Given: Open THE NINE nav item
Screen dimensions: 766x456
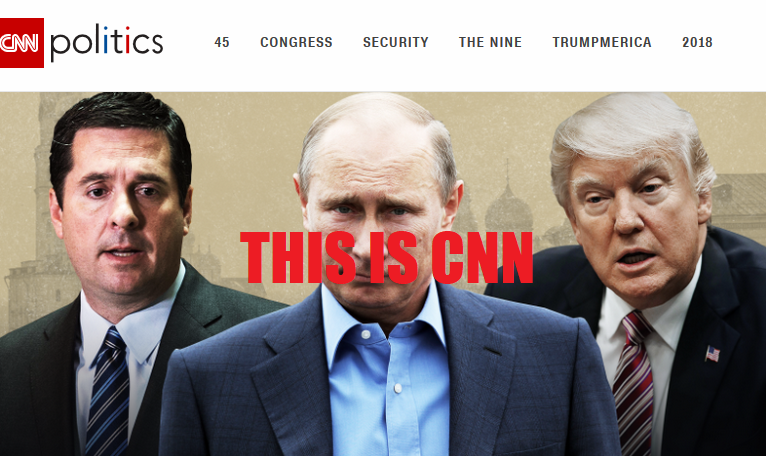Looking at the screenshot, I should [x=490, y=43].
